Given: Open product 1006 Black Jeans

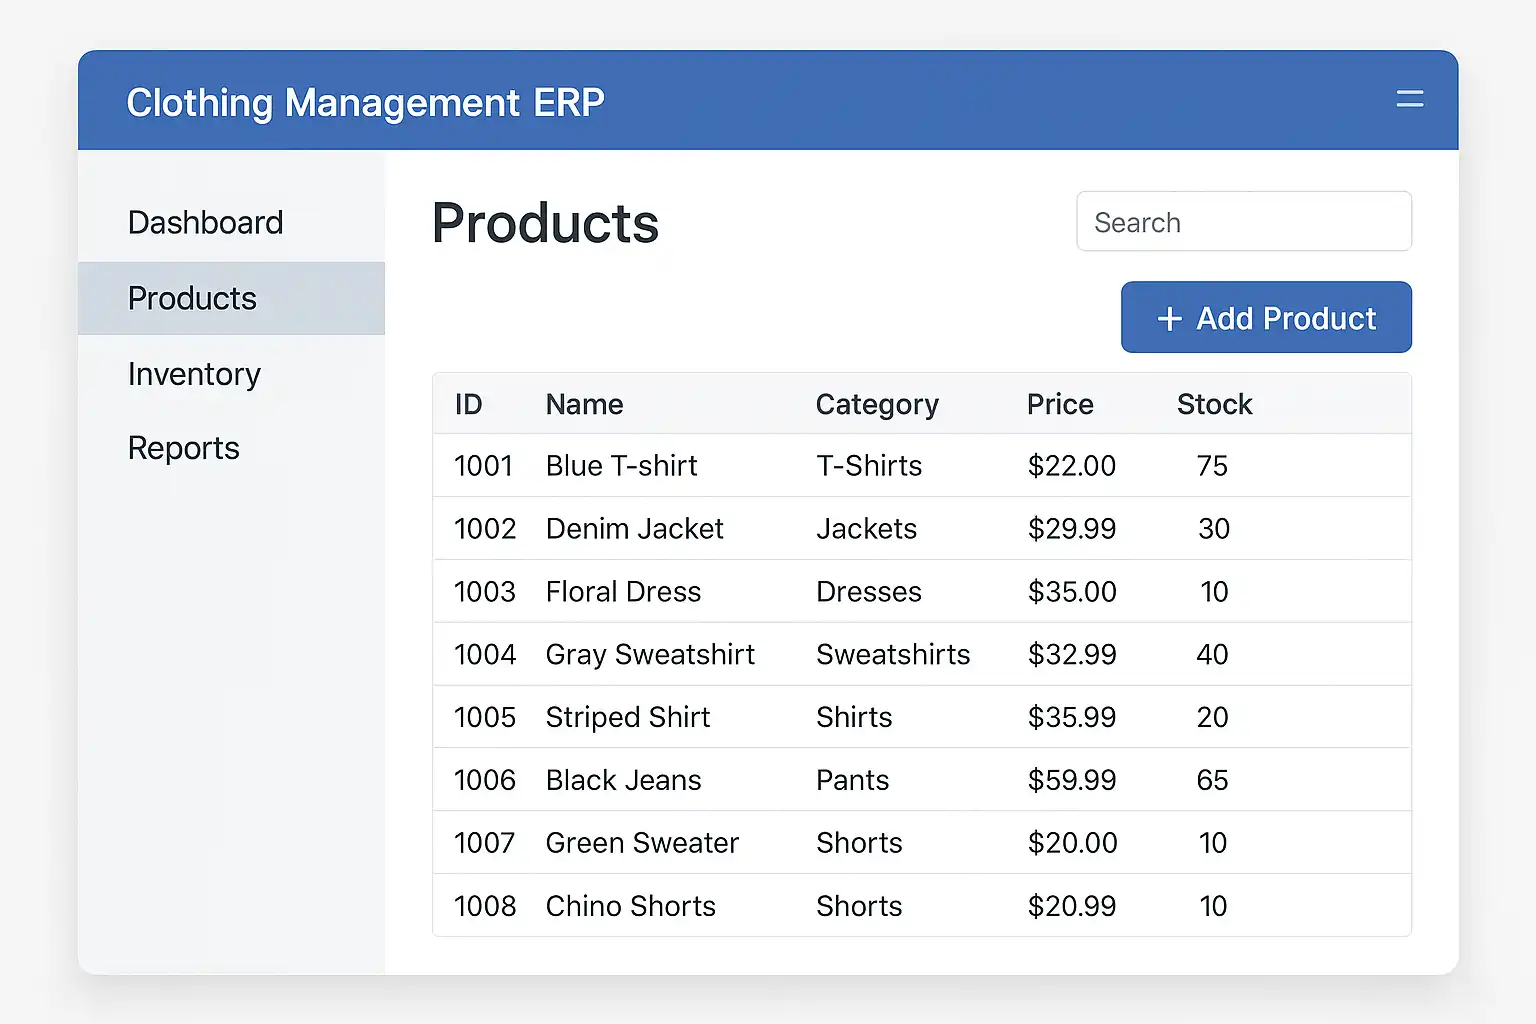Looking at the screenshot, I should pos(623,780).
